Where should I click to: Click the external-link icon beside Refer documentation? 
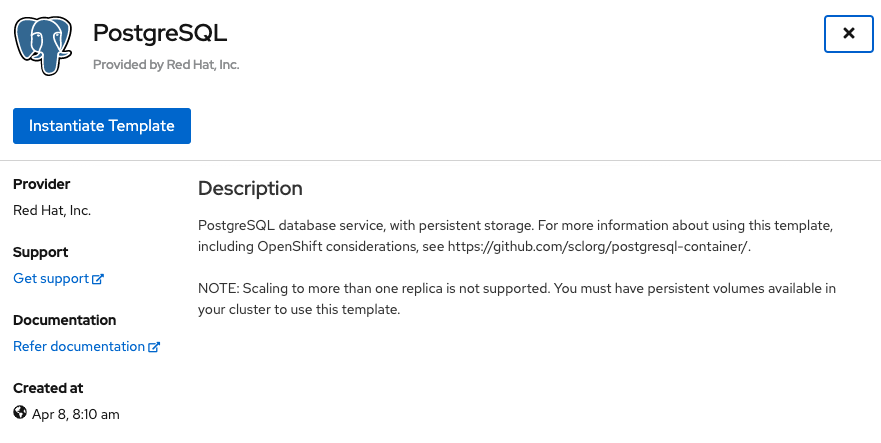pyautogui.click(x=154, y=347)
